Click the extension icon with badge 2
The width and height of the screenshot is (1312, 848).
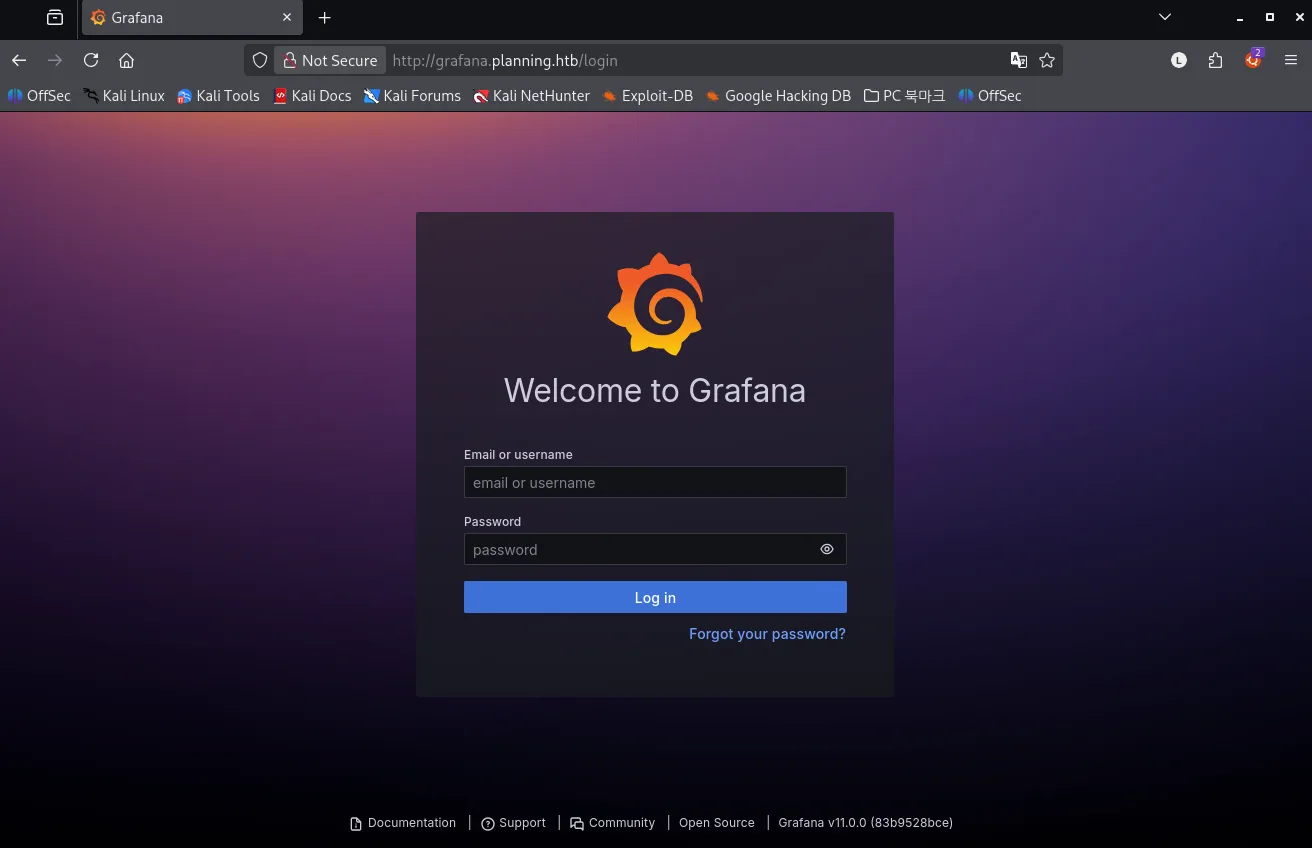[x=1254, y=59]
